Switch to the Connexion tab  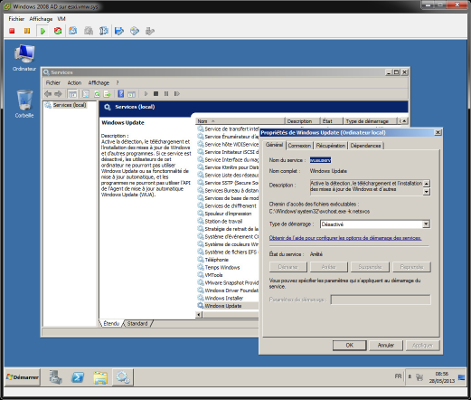click(x=299, y=146)
